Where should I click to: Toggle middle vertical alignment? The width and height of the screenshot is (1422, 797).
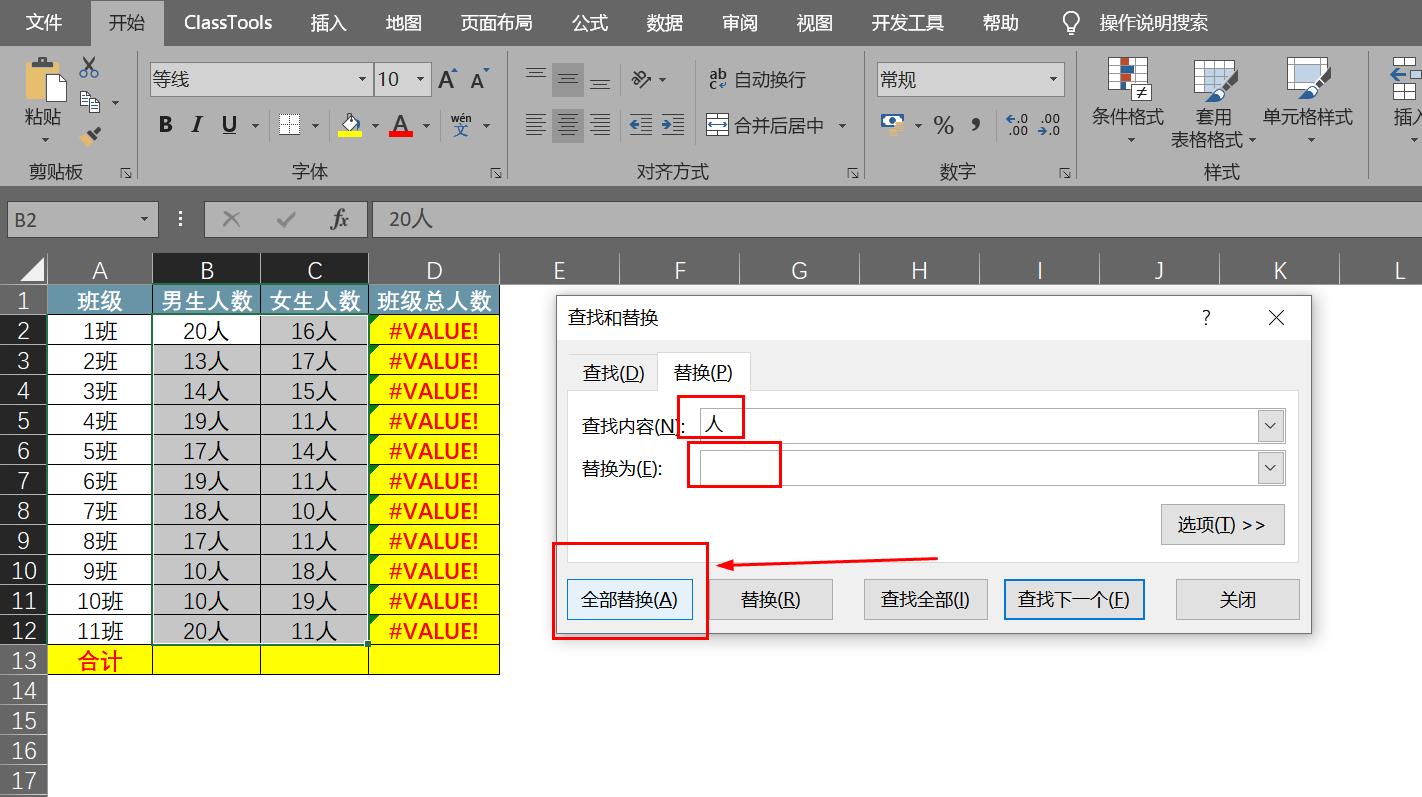tap(568, 79)
